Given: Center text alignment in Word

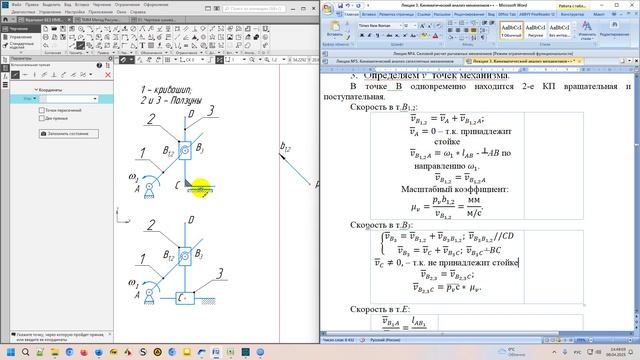Looking at the screenshot, I should click(x=458, y=30).
